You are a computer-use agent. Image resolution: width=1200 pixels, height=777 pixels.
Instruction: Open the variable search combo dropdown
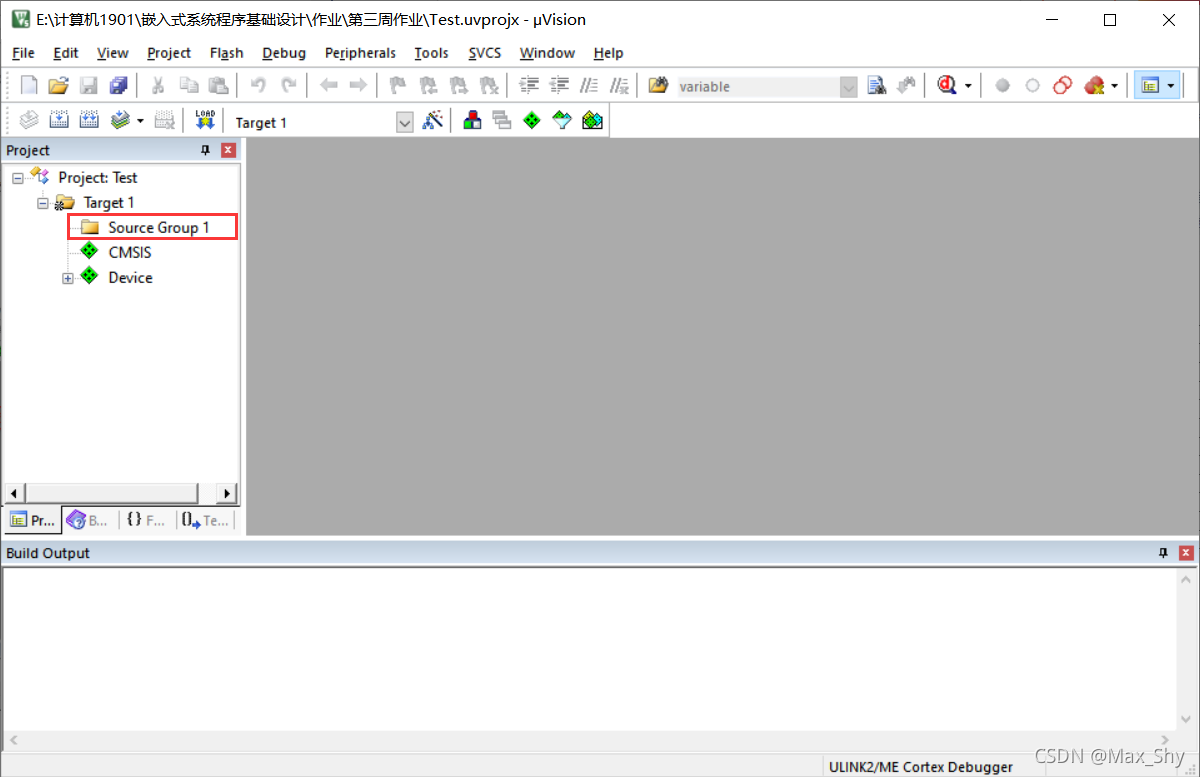coord(849,87)
